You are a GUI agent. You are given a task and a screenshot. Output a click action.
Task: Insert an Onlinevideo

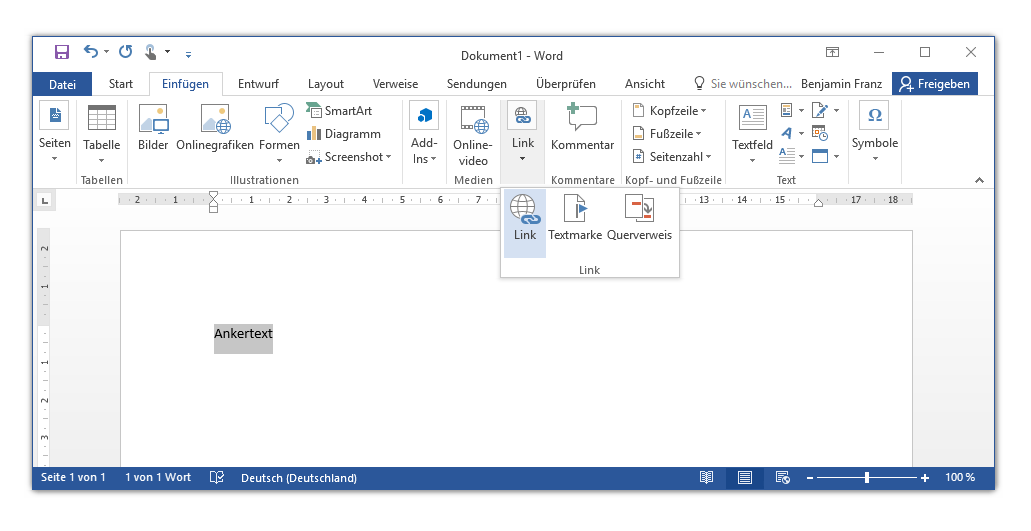(473, 136)
